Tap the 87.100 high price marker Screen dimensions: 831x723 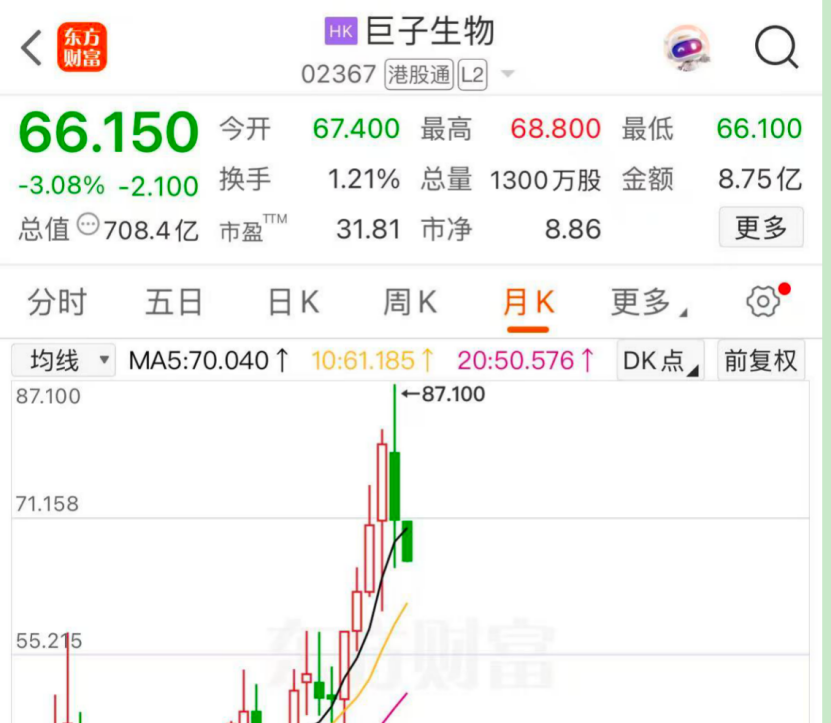tap(443, 394)
